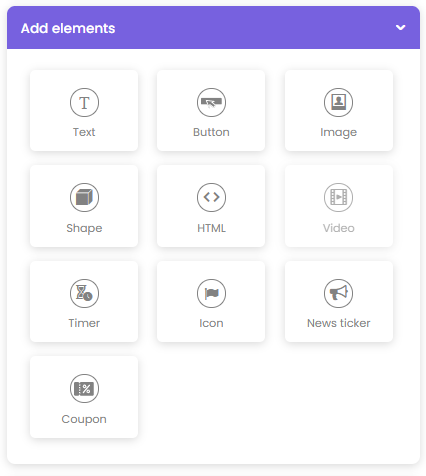The width and height of the screenshot is (426, 476).
Task: Click the "Shape" label text
Action: click(84, 228)
